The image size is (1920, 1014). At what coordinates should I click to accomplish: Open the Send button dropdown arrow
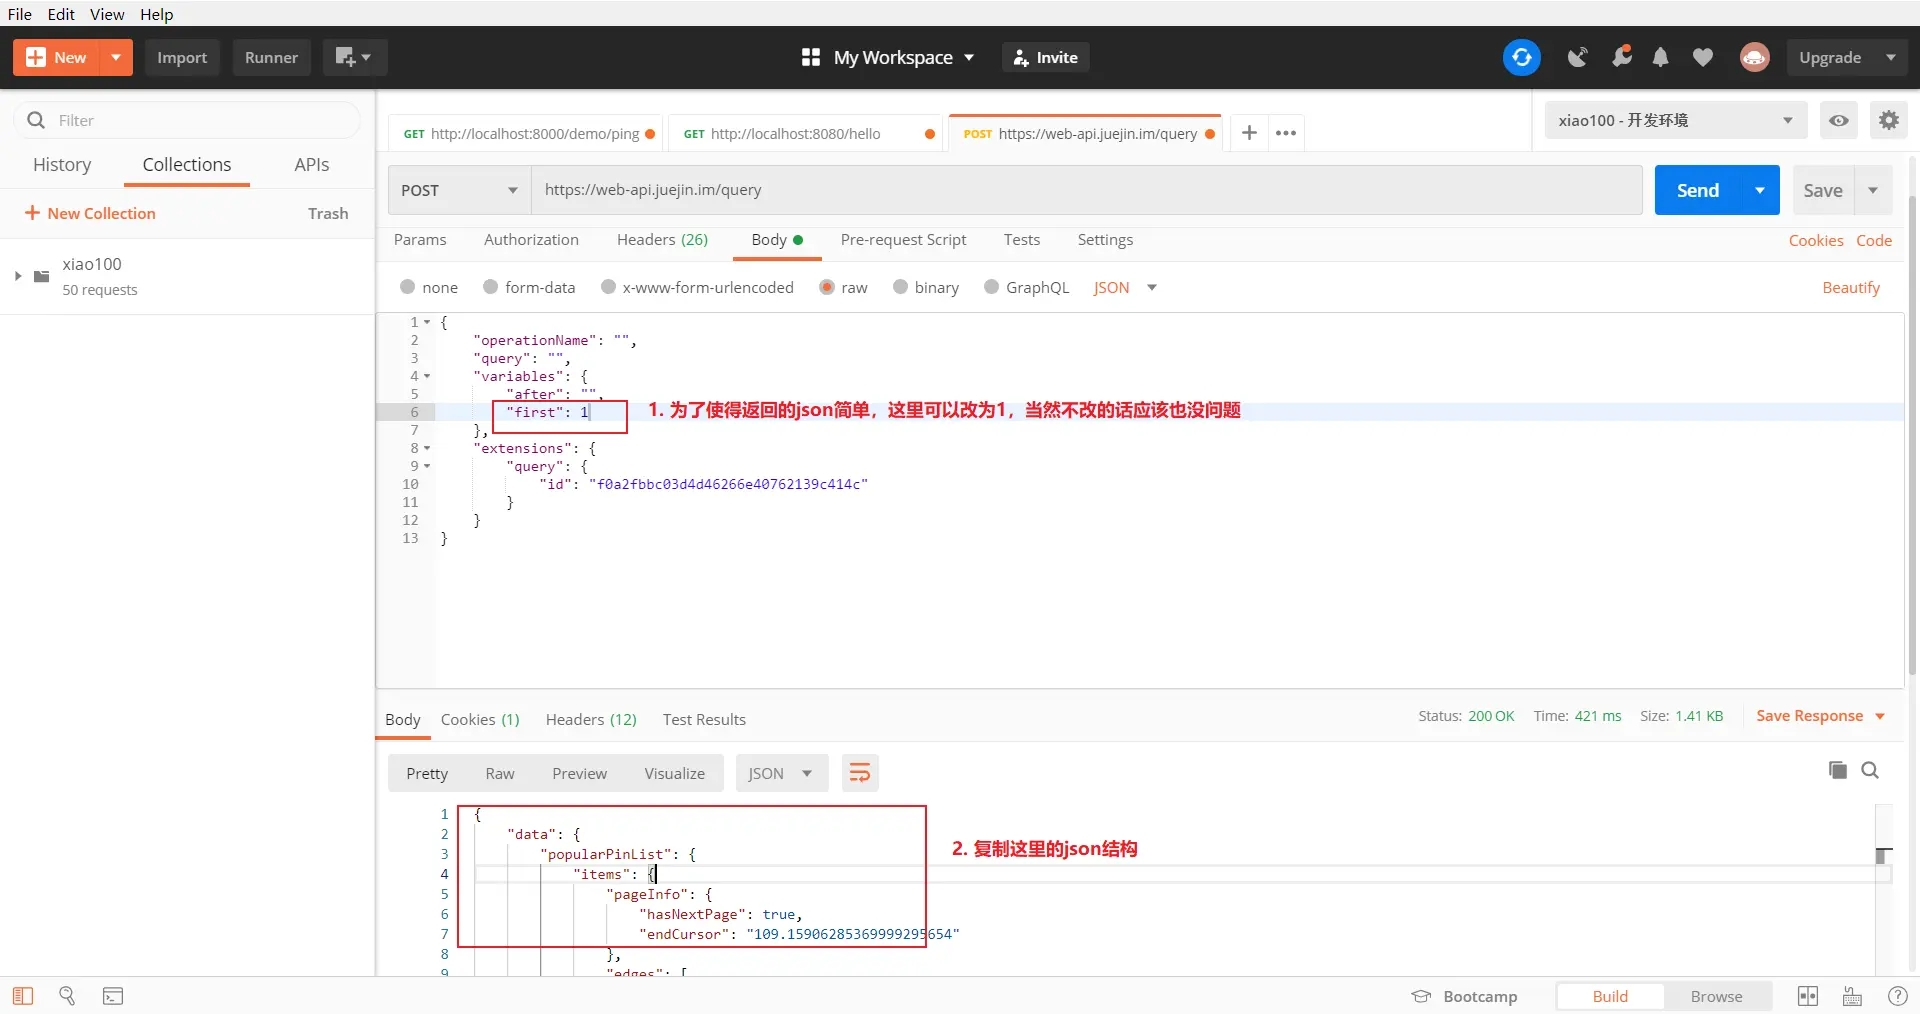pos(1759,190)
